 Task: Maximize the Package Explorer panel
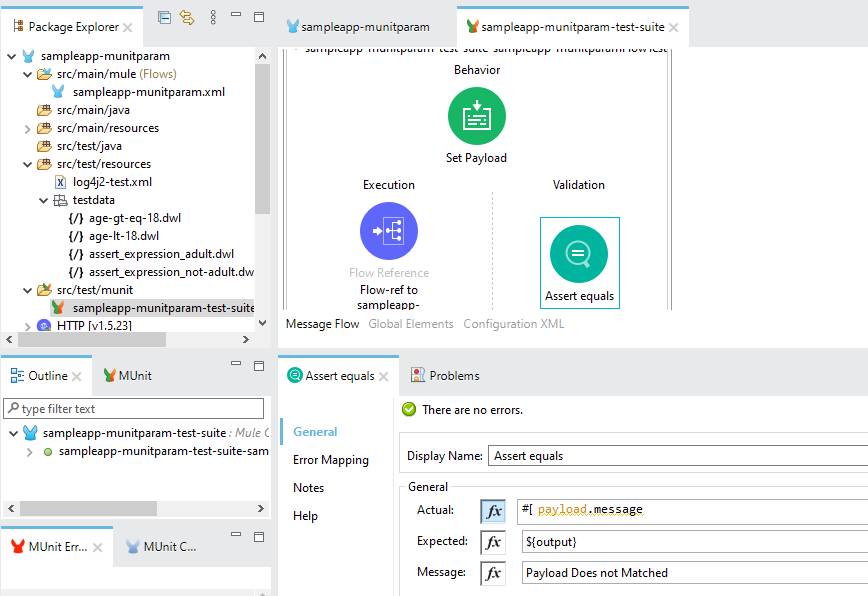coord(259,17)
